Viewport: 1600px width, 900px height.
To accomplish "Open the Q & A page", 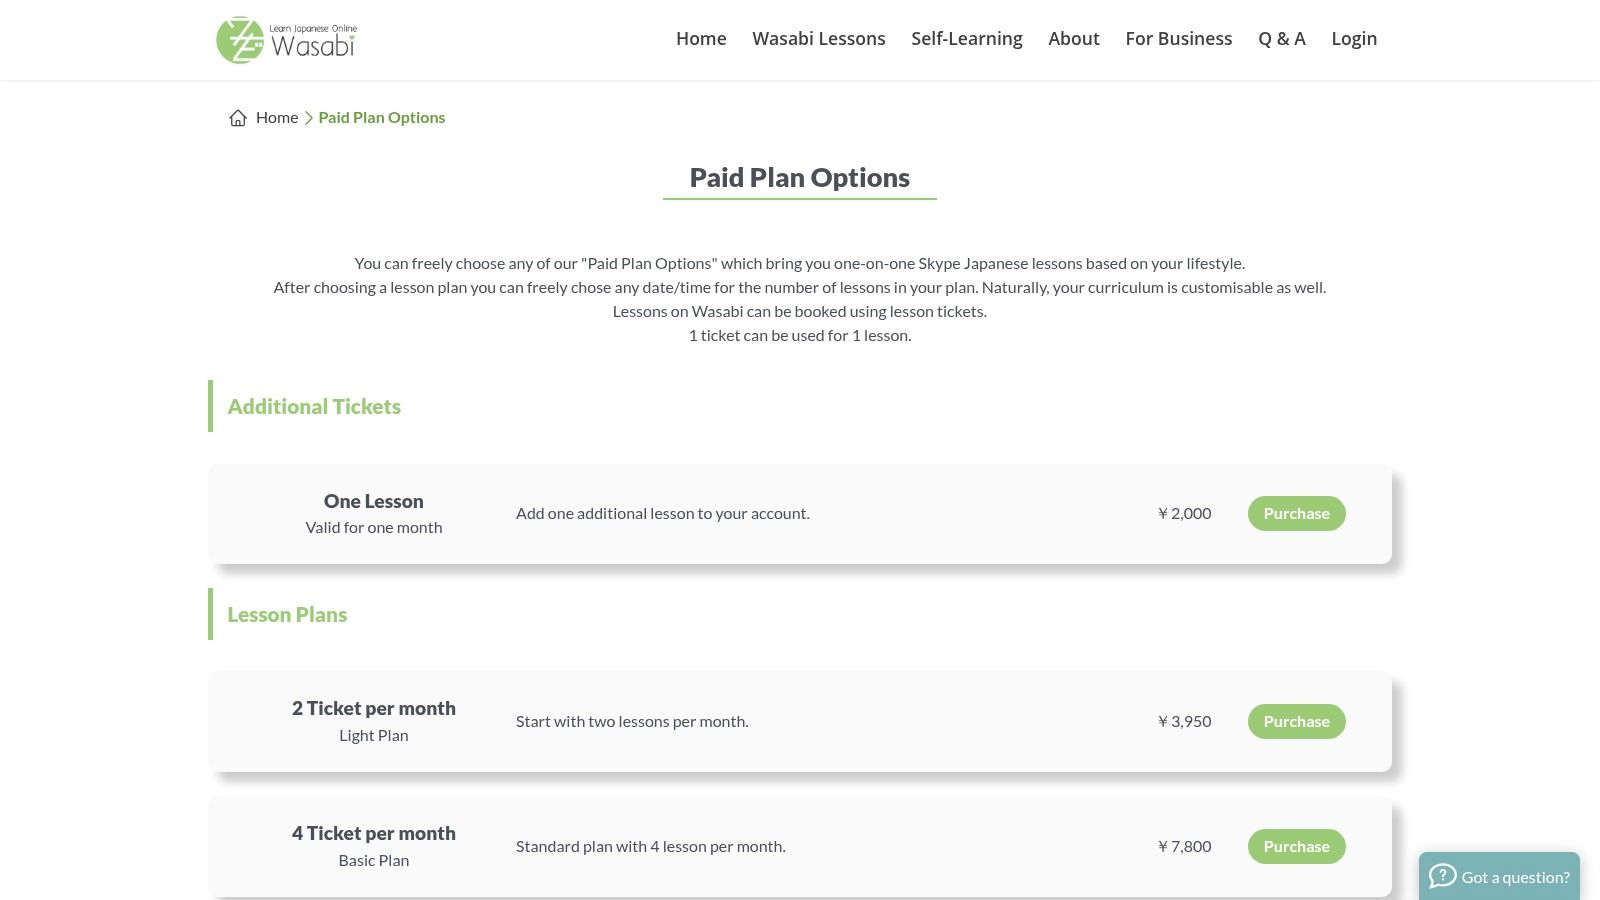I will (1281, 39).
